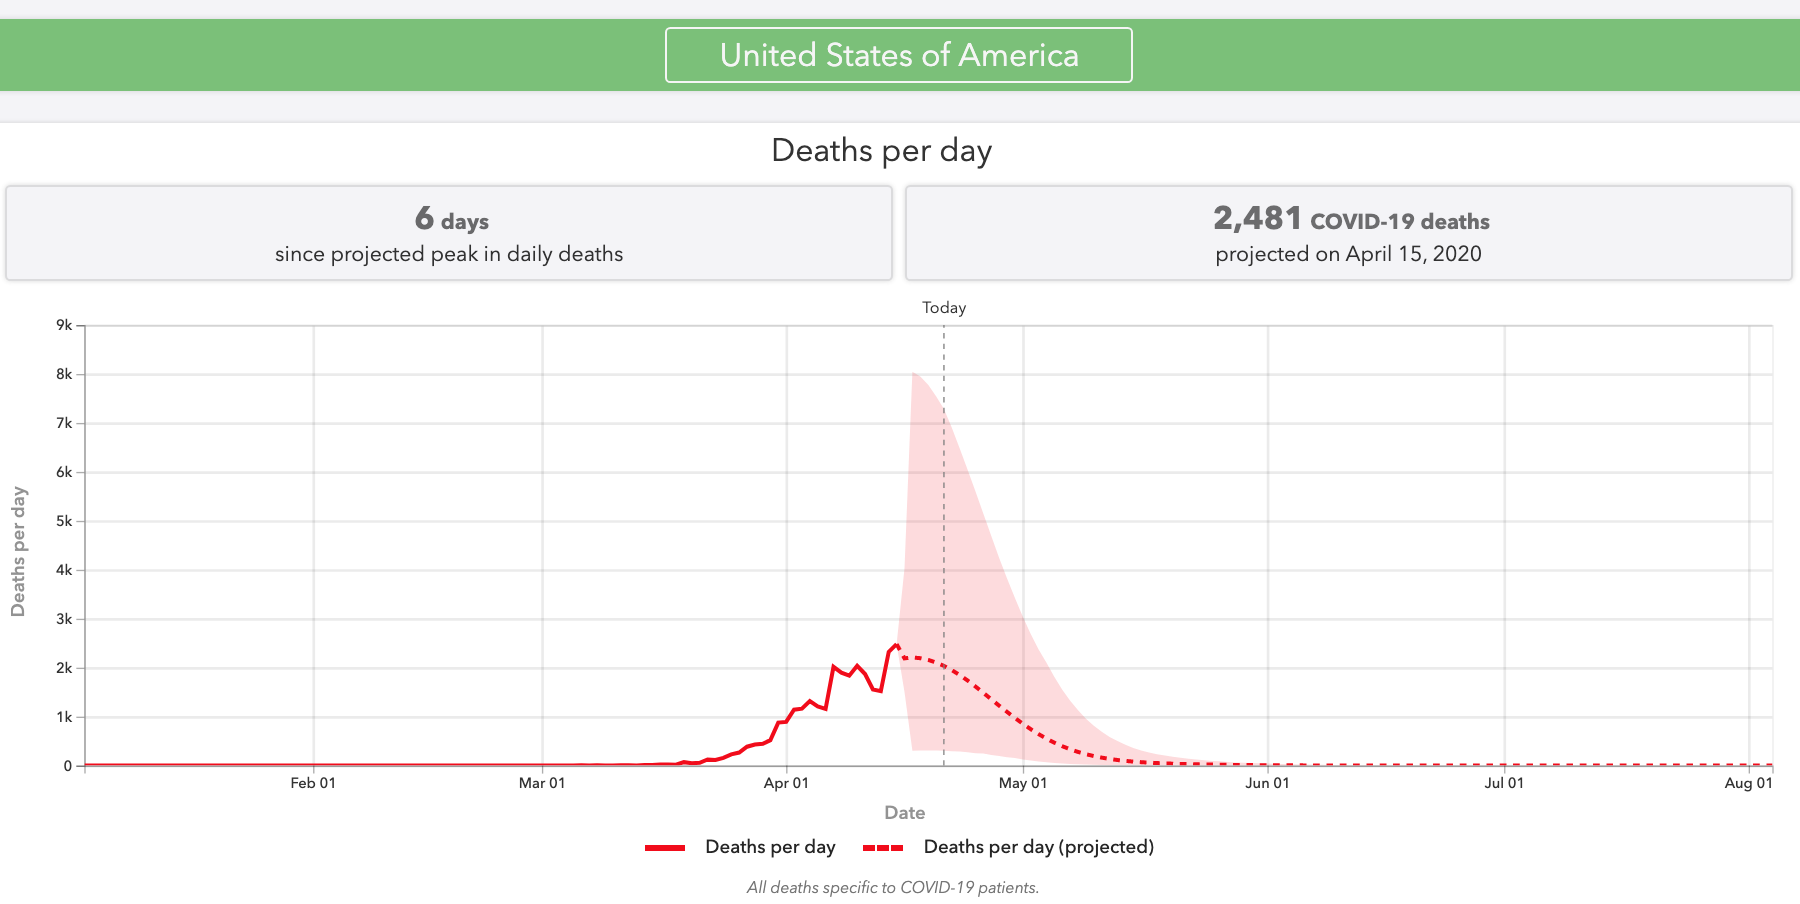
Task: Click the Aug 01 date axis label
Action: tap(1748, 783)
